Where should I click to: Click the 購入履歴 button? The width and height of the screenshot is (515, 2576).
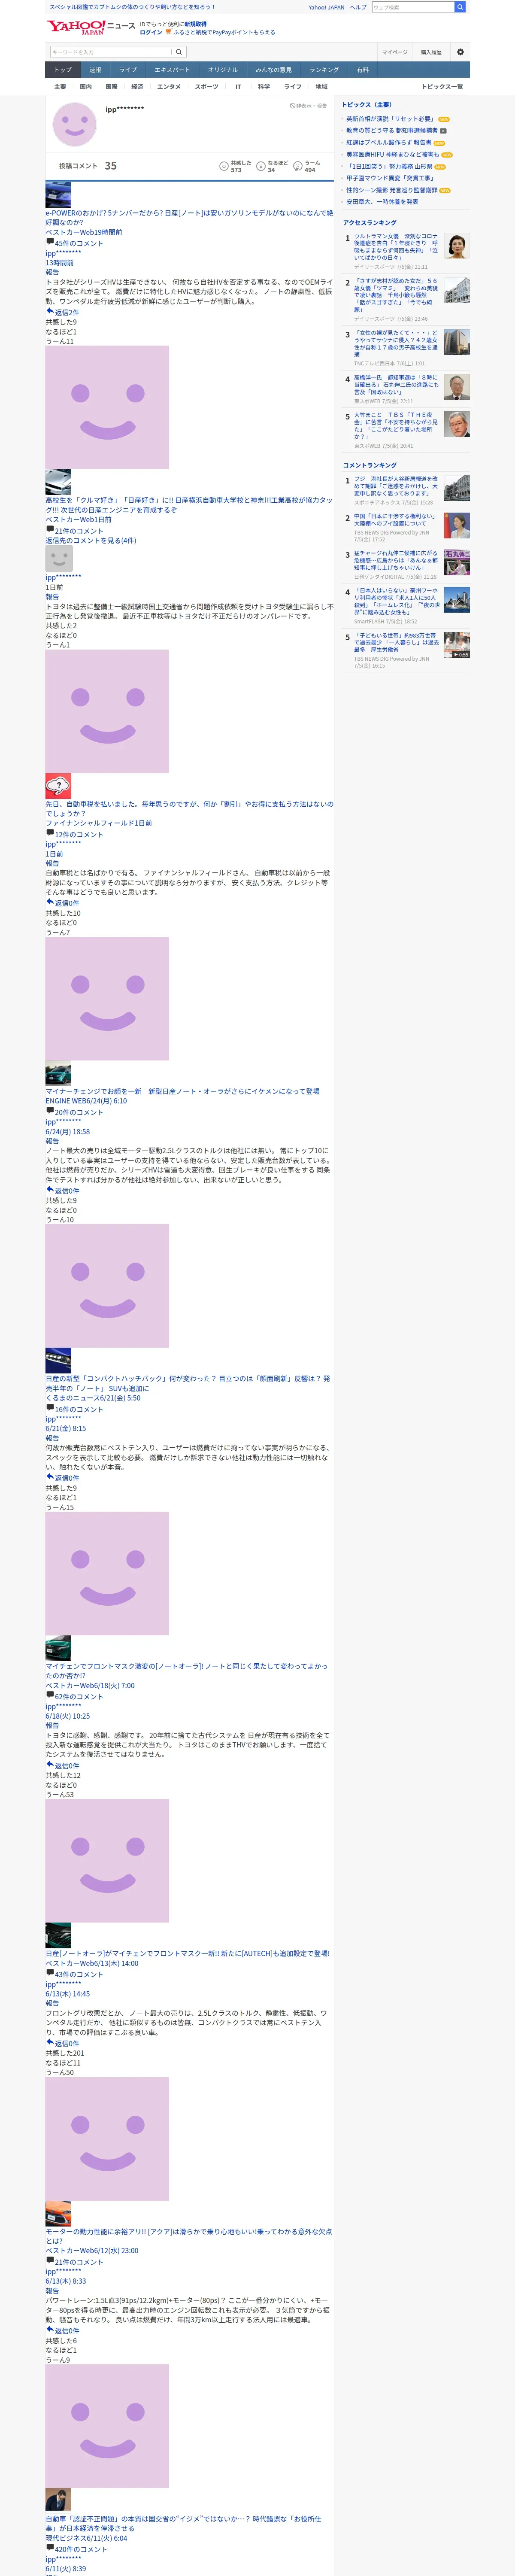click(x=431, y=52)
